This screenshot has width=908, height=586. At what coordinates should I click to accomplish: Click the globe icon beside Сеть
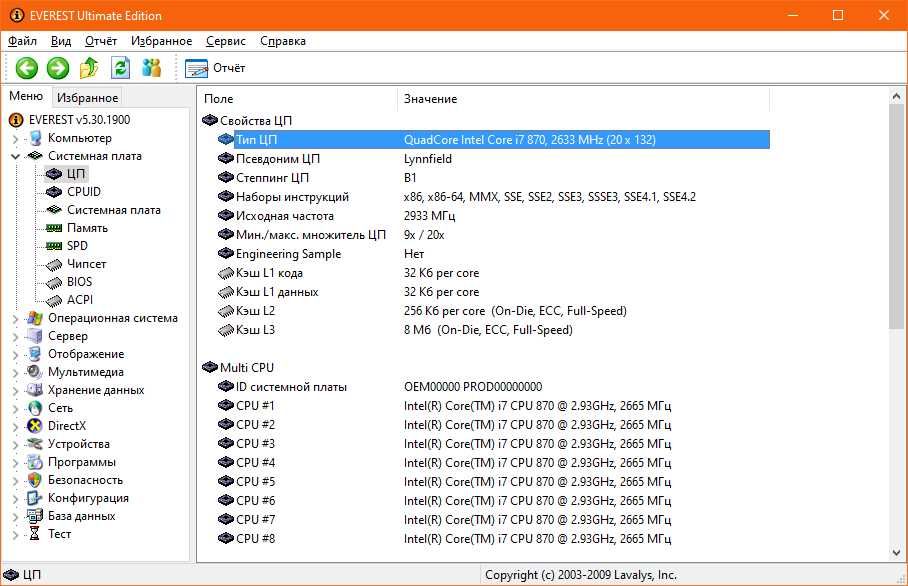pos(35,408)
